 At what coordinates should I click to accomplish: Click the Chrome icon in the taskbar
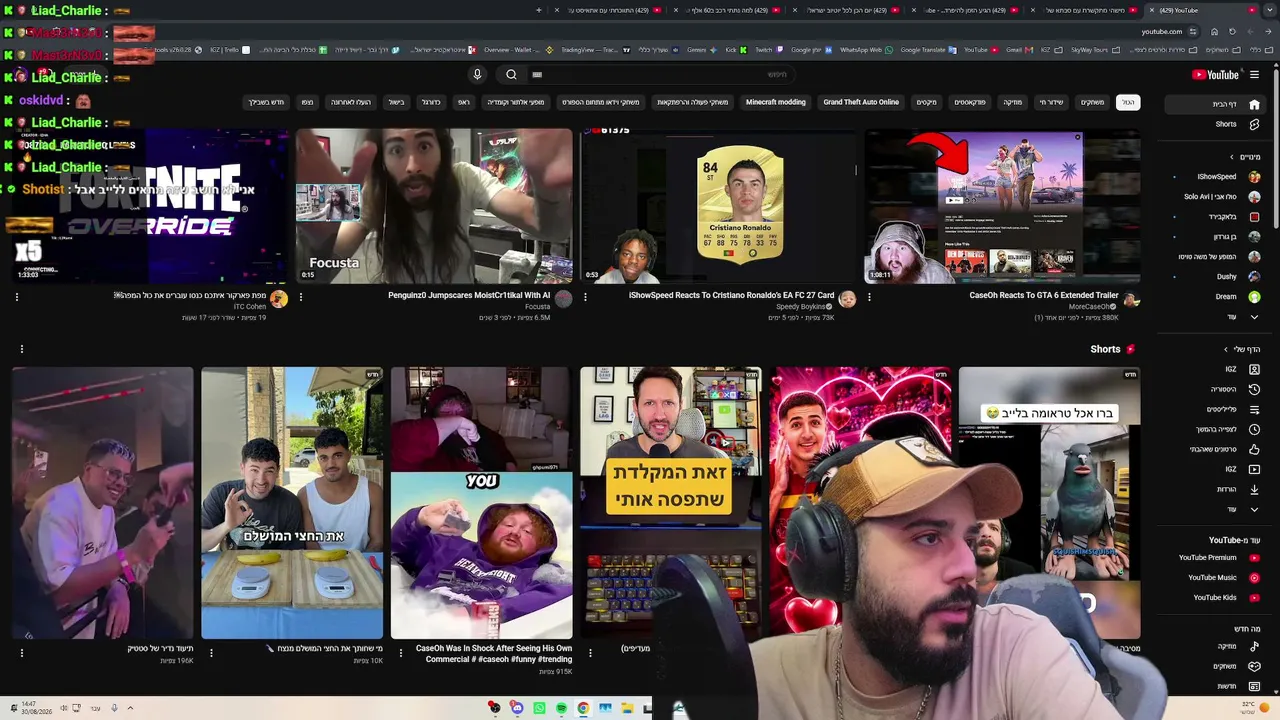(583, 708)
